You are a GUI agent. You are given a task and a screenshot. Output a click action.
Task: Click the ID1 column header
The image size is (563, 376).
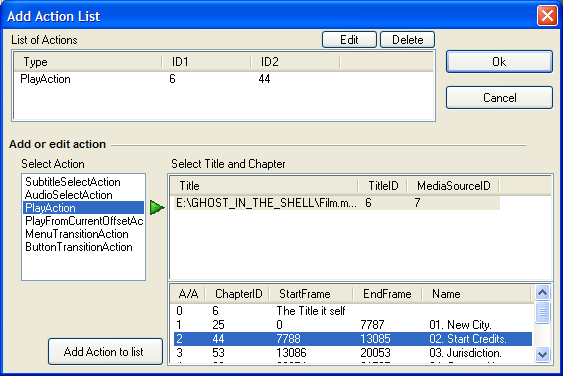pyautogui.click(x=206, y=62)
